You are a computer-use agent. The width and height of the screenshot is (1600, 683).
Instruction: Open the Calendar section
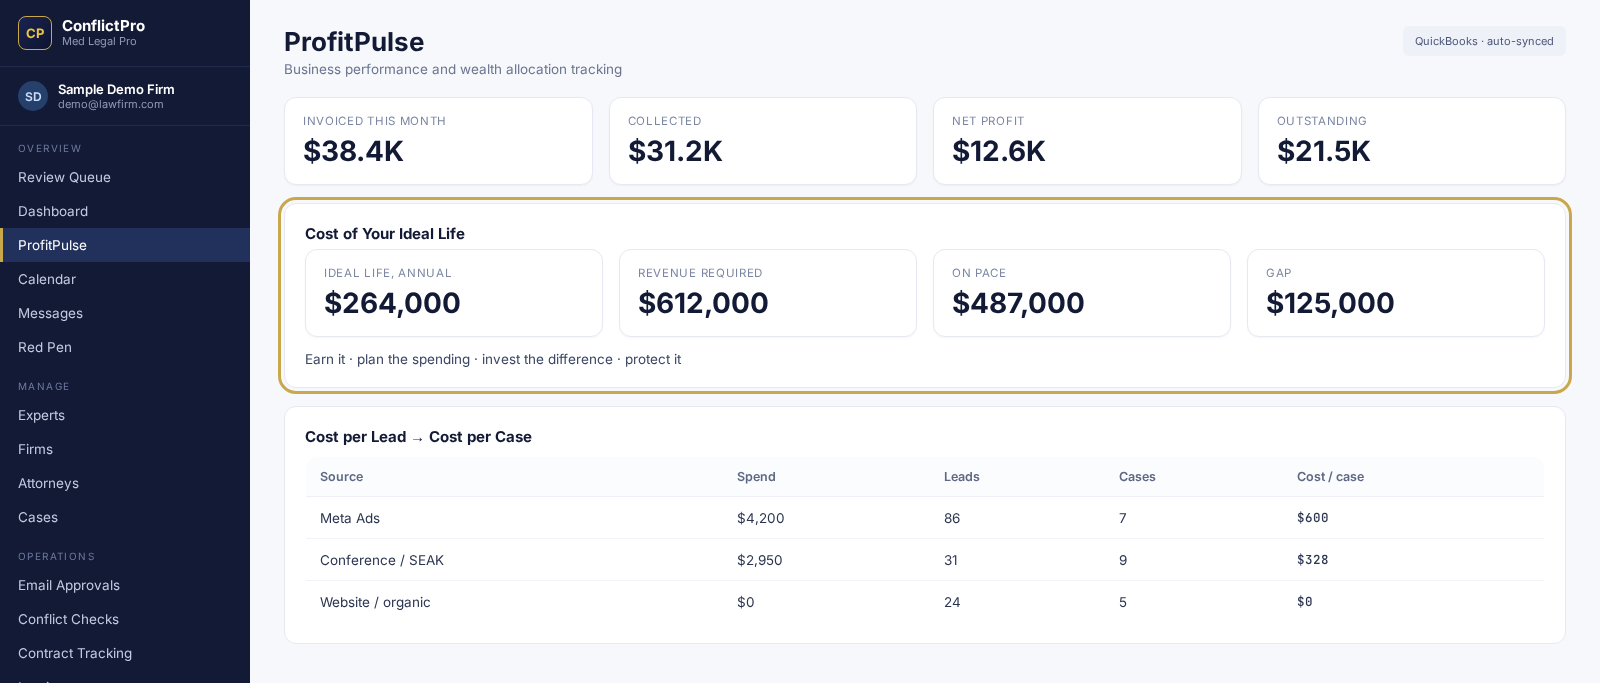click(125, 279)
